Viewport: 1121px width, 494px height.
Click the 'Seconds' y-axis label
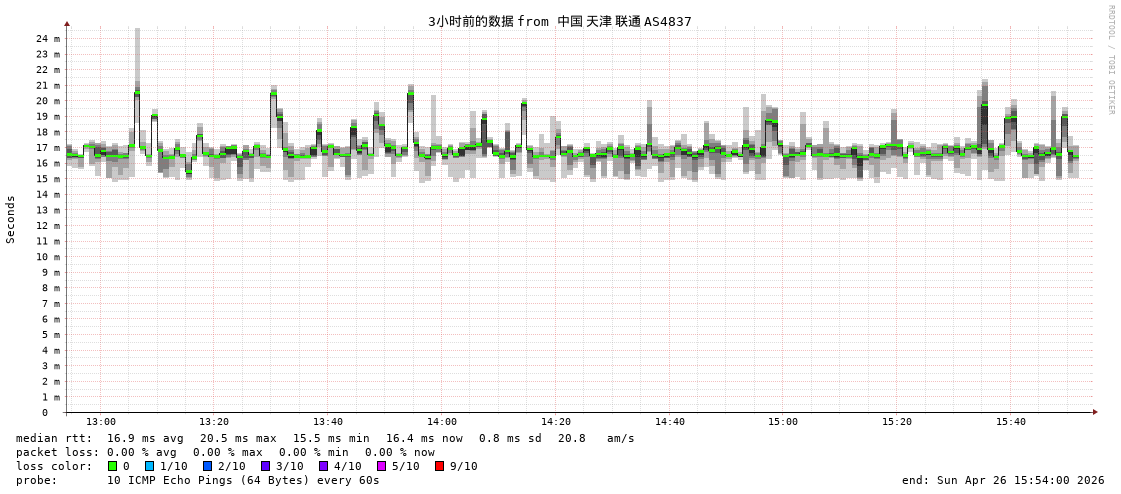11,219
